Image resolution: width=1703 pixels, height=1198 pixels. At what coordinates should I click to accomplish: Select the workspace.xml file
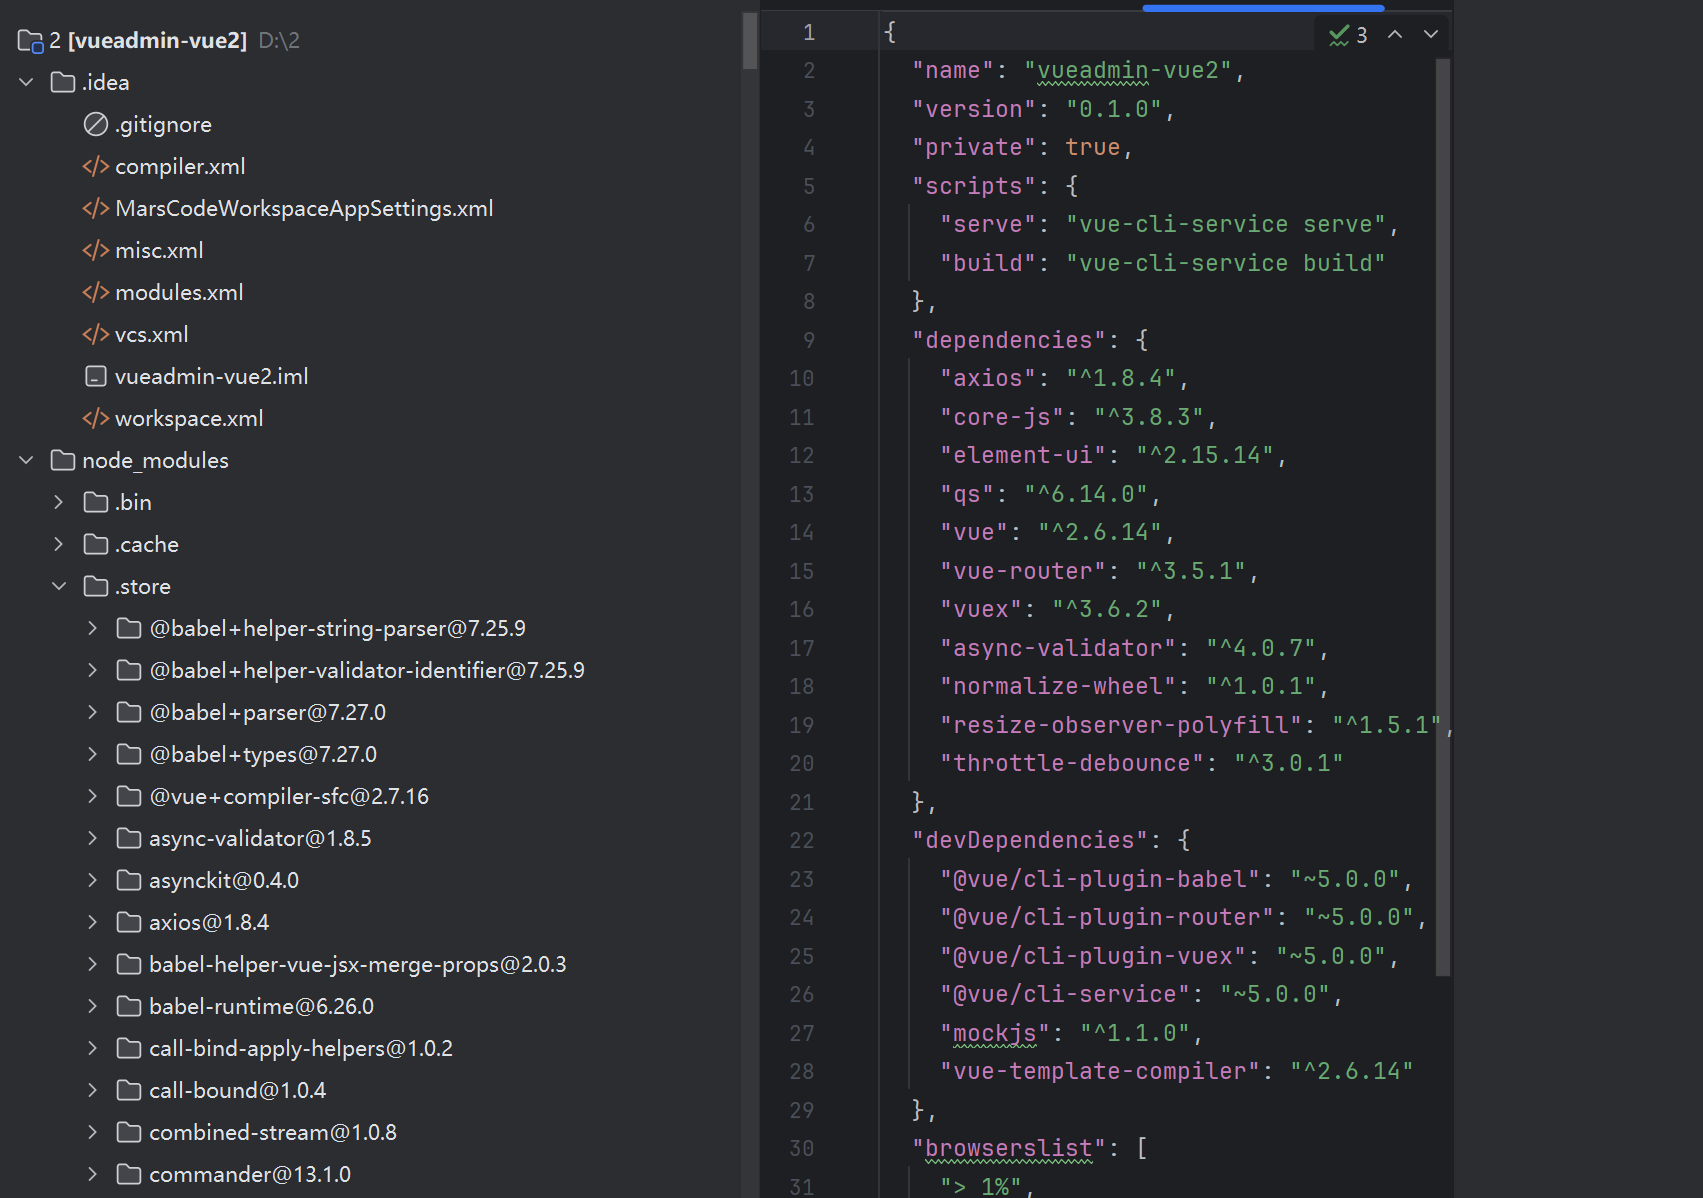pos(189,418)
